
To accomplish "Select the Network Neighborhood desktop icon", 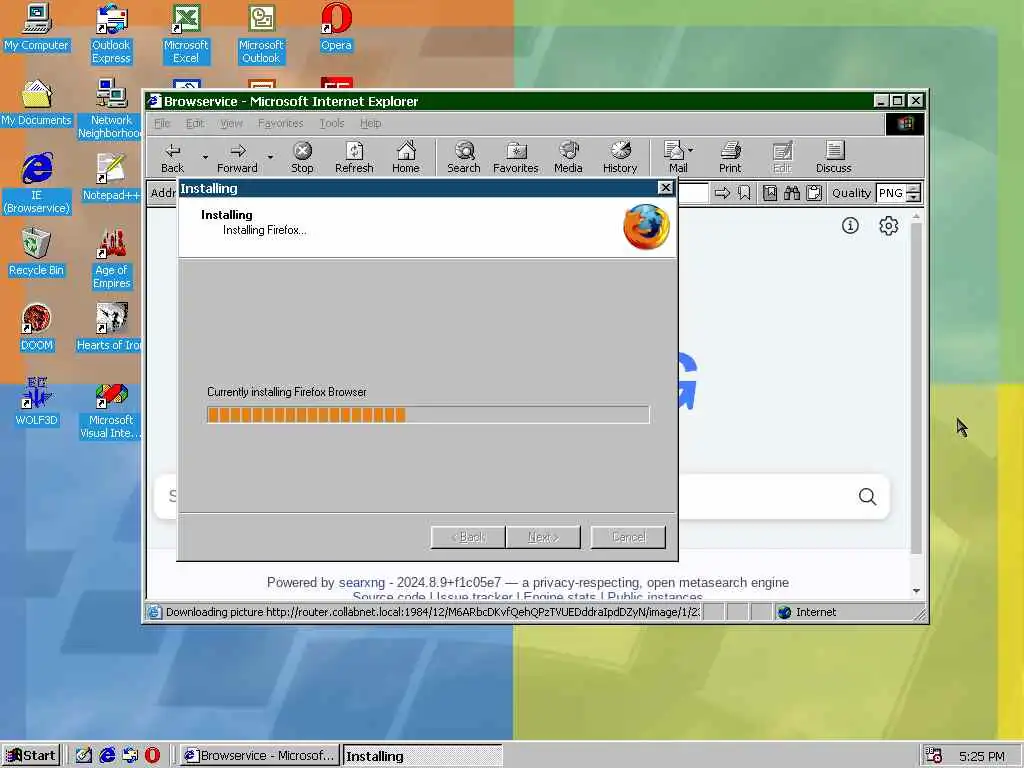I will (111, 109).
